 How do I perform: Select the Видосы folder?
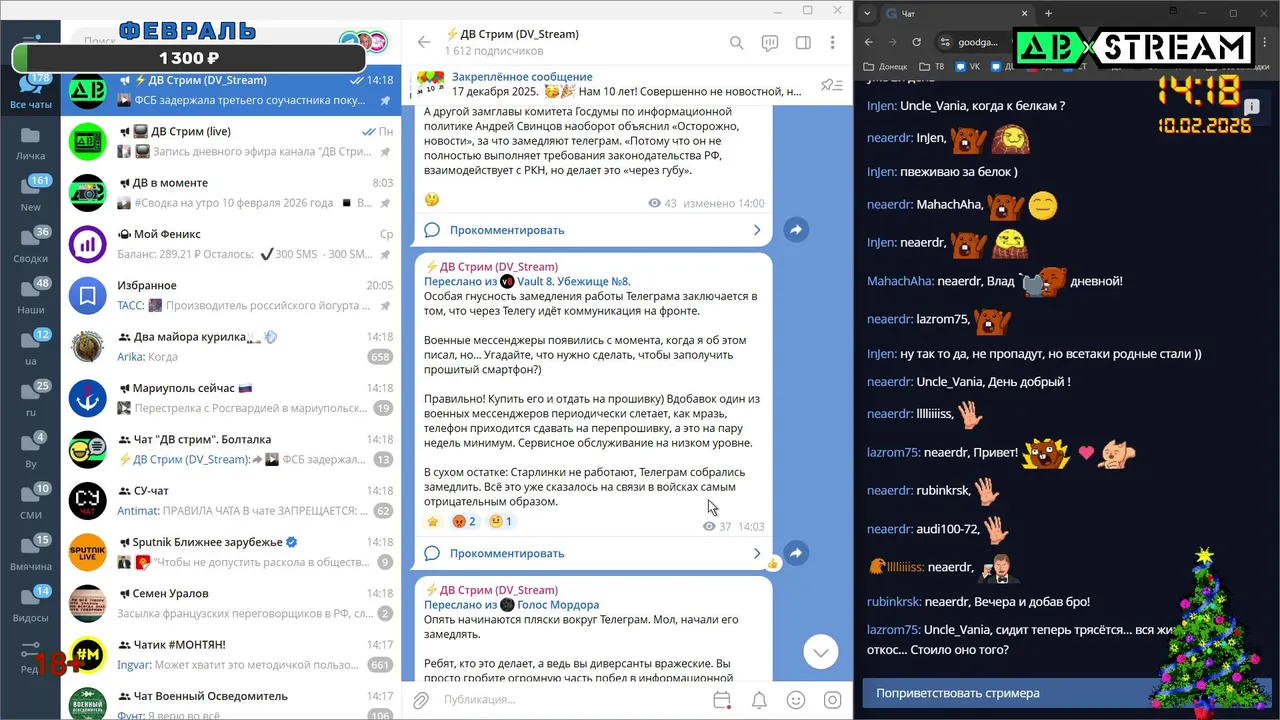[x=31, y=604]
